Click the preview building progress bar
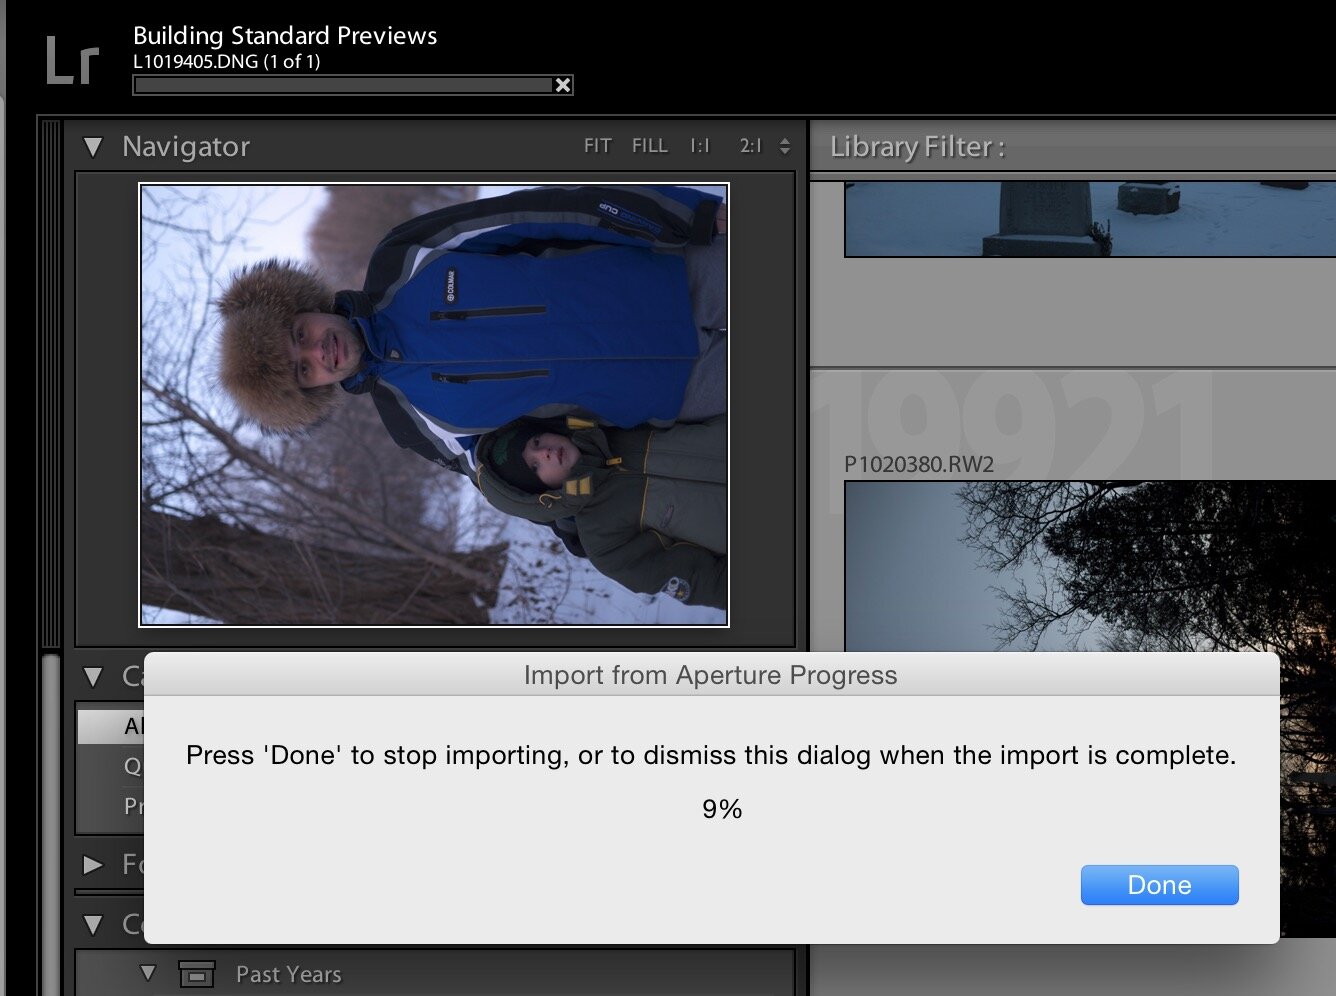The image size is (1336, 996). 343,85
